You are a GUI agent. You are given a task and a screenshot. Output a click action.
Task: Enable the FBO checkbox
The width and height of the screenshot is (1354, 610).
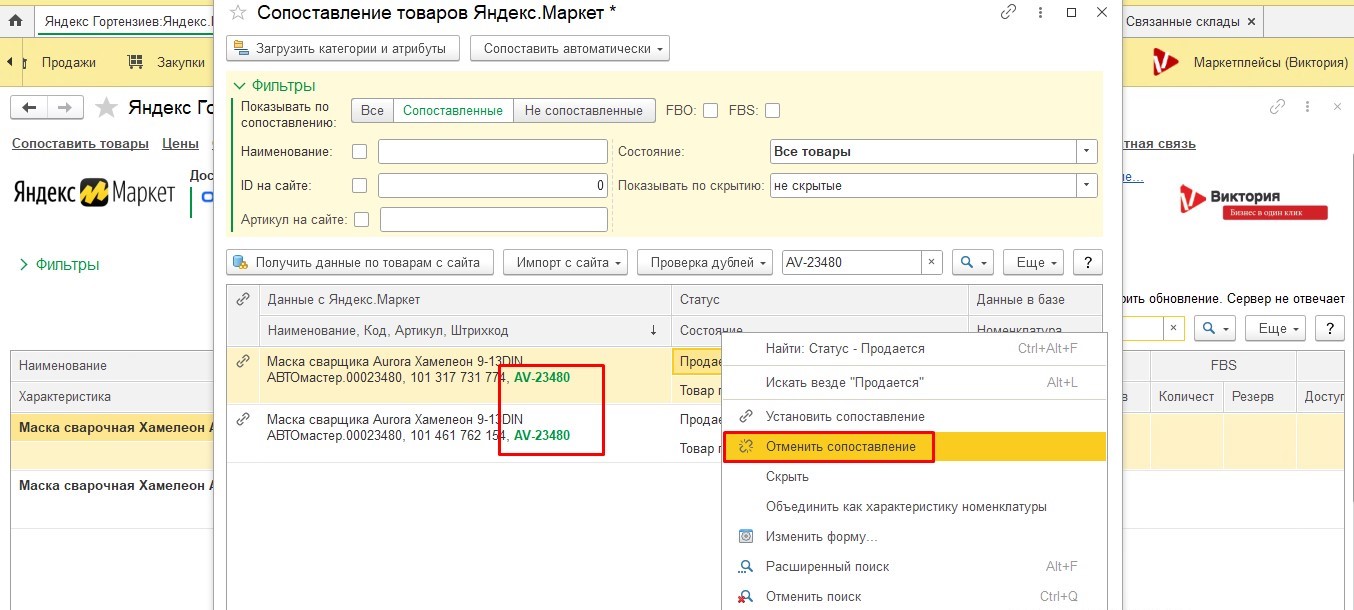point(710,111)
